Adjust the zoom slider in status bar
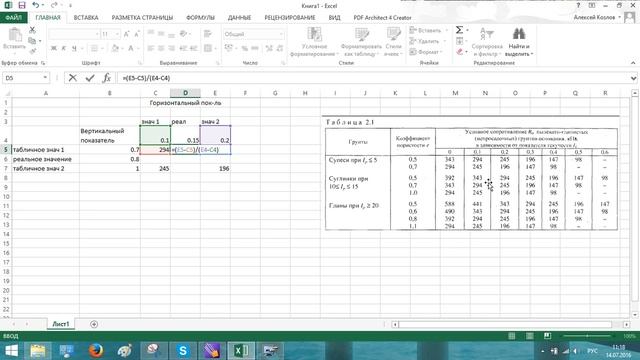This screenshot has width=640, height=360. pos(587,336)
